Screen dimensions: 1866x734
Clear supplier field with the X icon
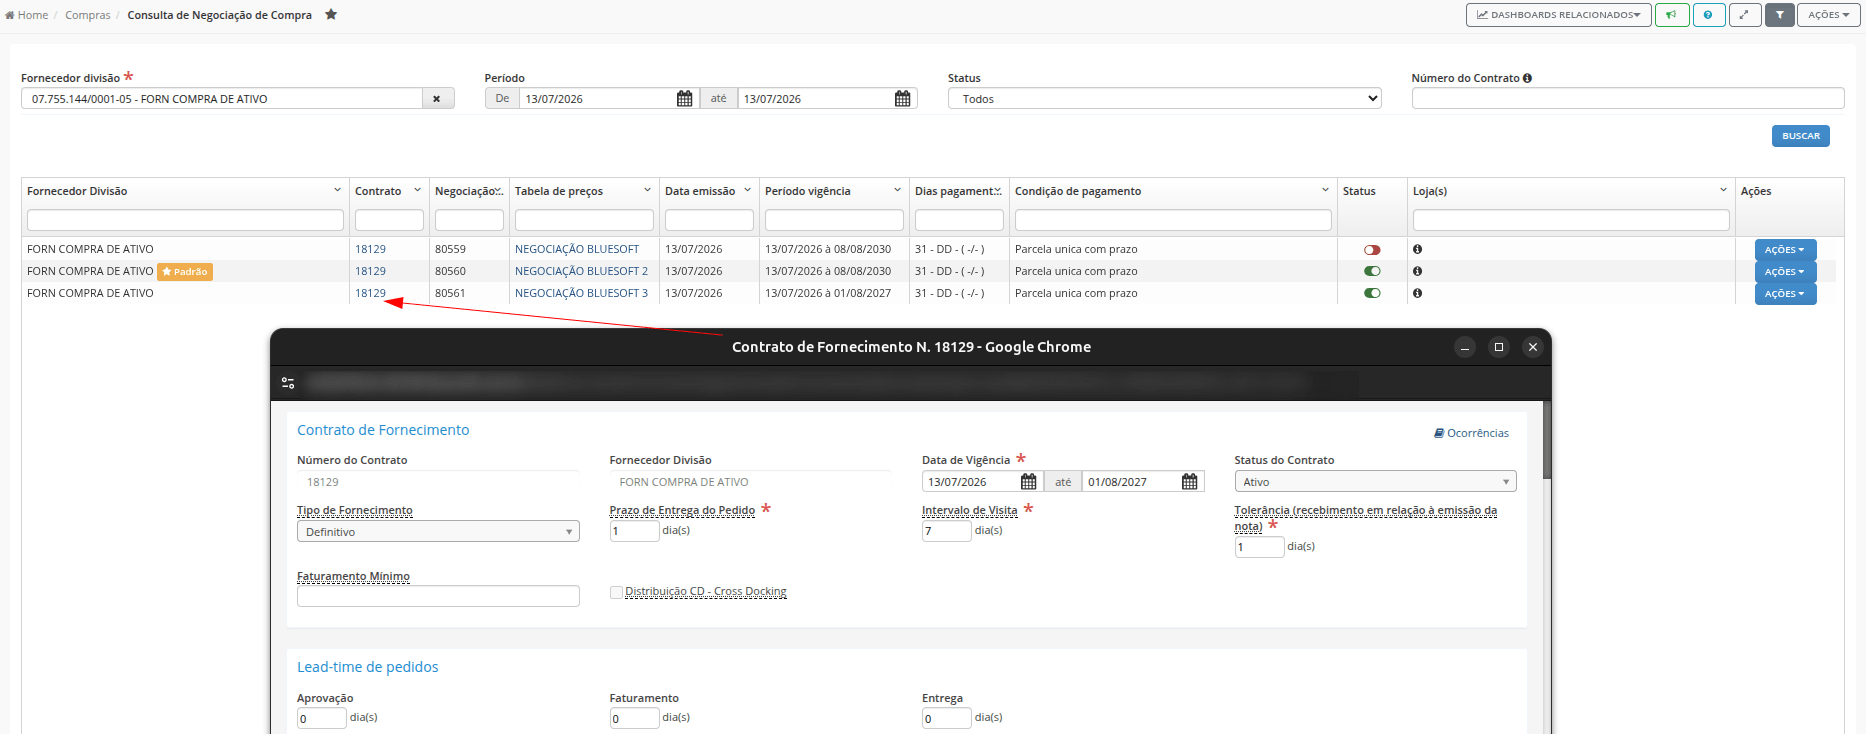click(437, 99)
